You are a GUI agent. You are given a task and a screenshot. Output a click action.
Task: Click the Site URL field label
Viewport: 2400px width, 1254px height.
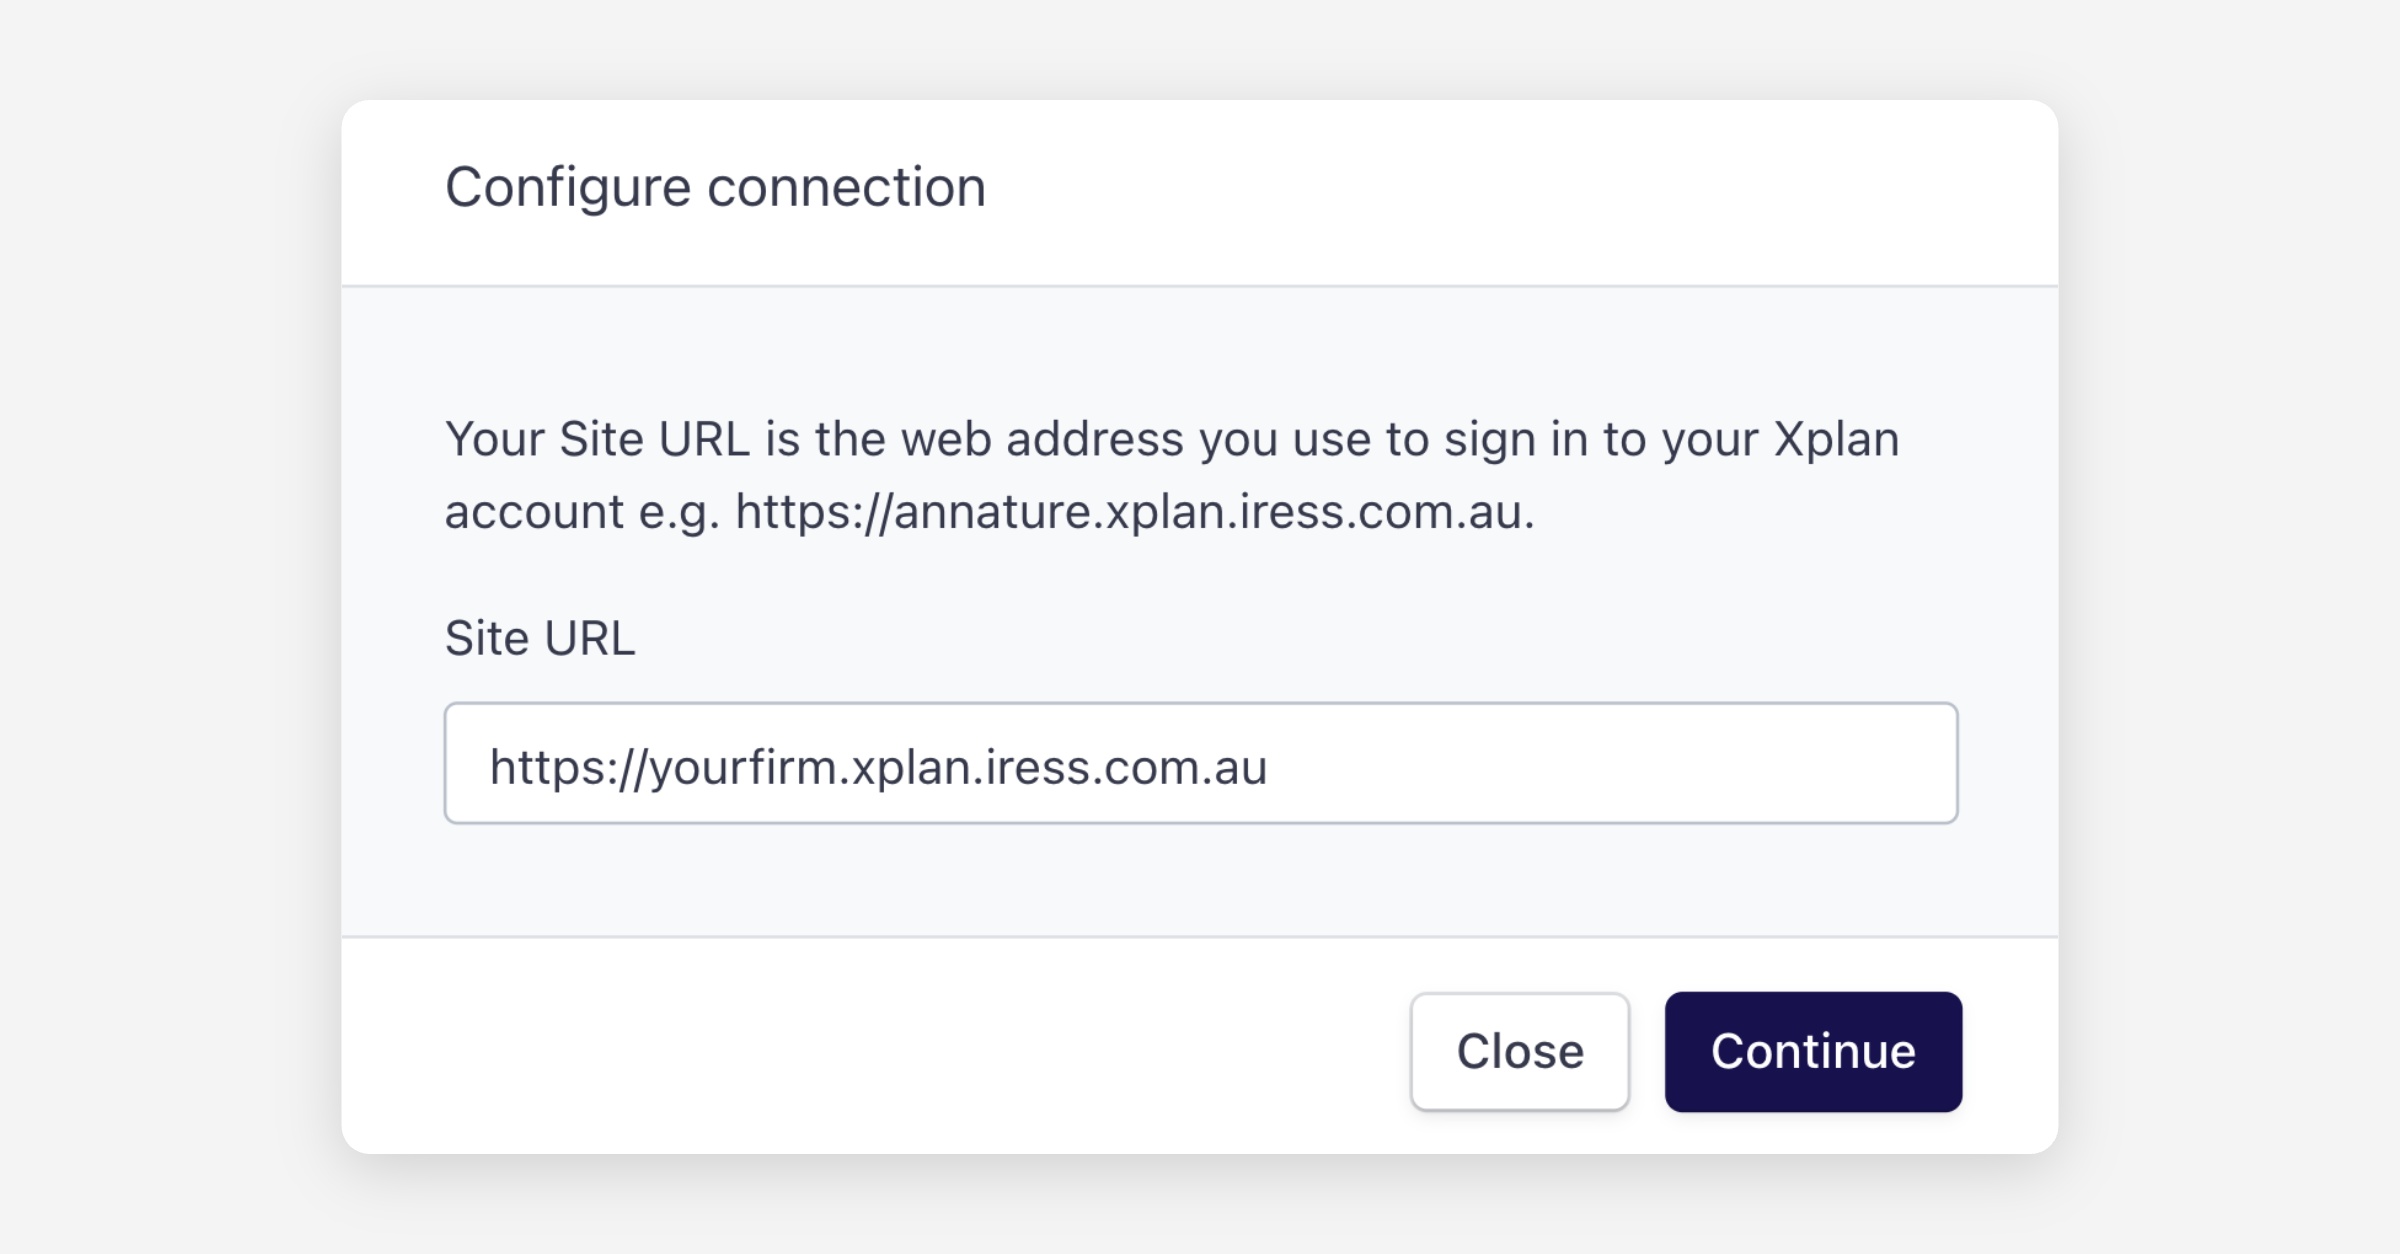(x=540, y=639)
